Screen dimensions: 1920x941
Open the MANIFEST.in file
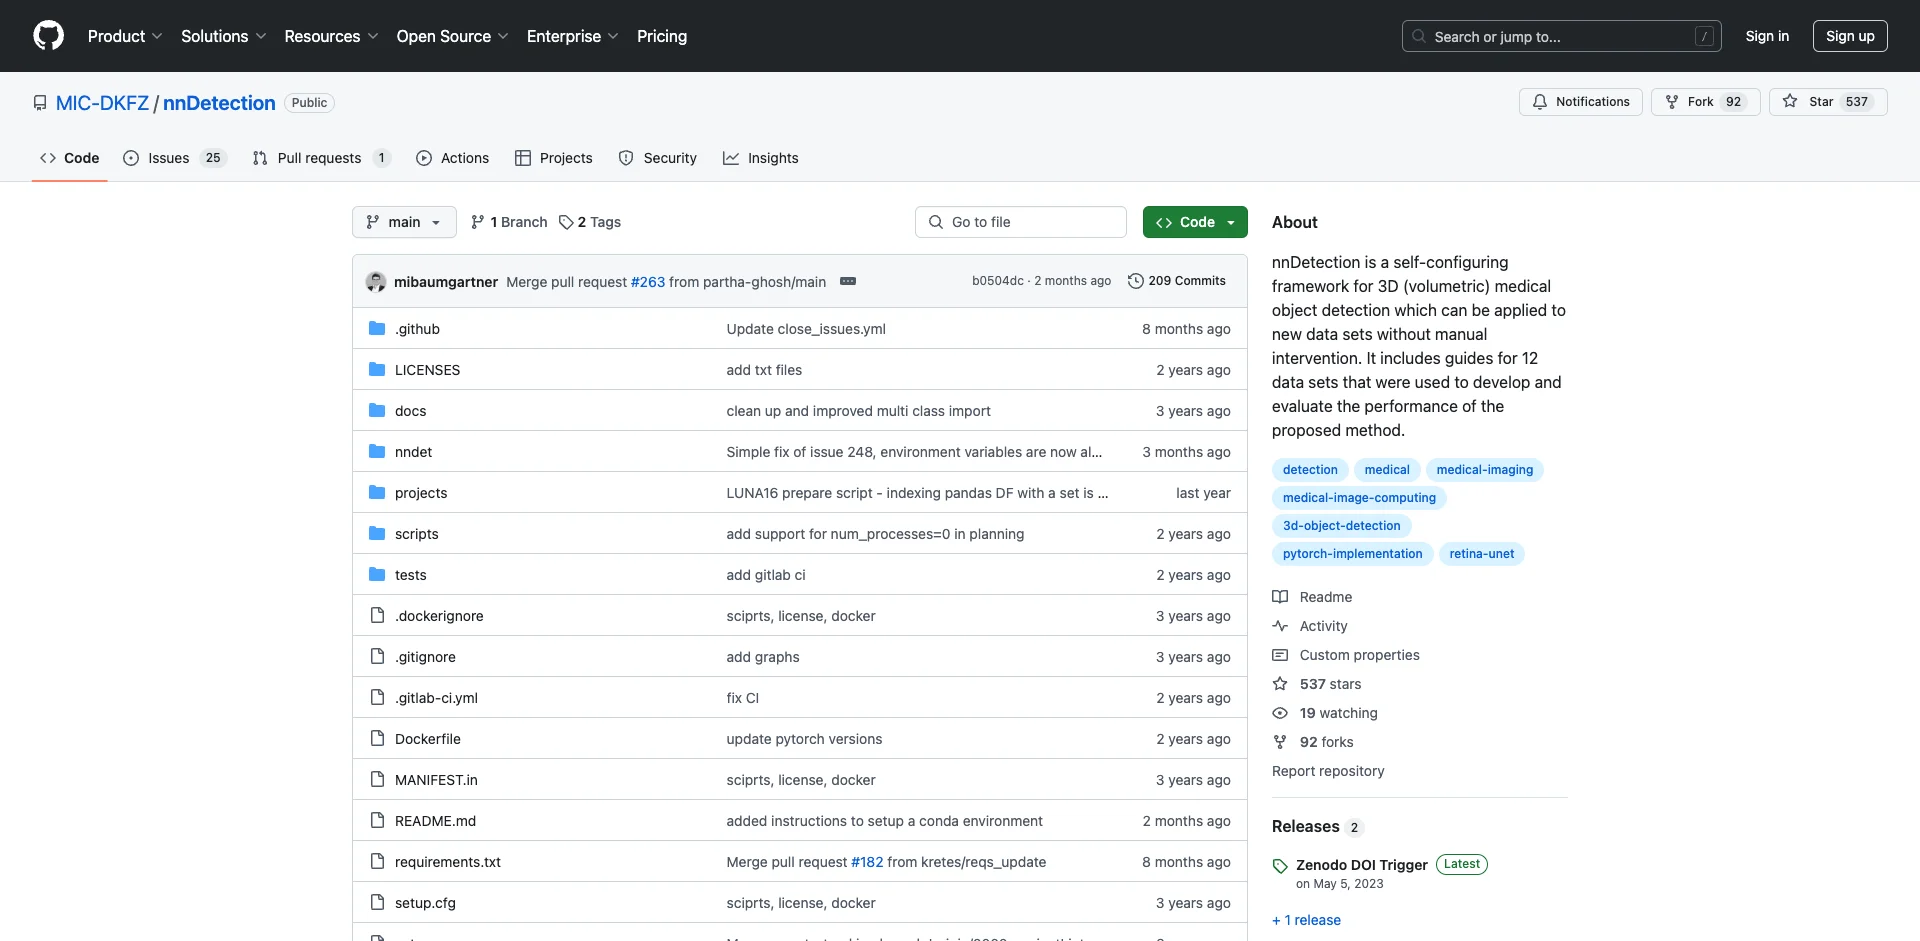[x=436, y=780]
